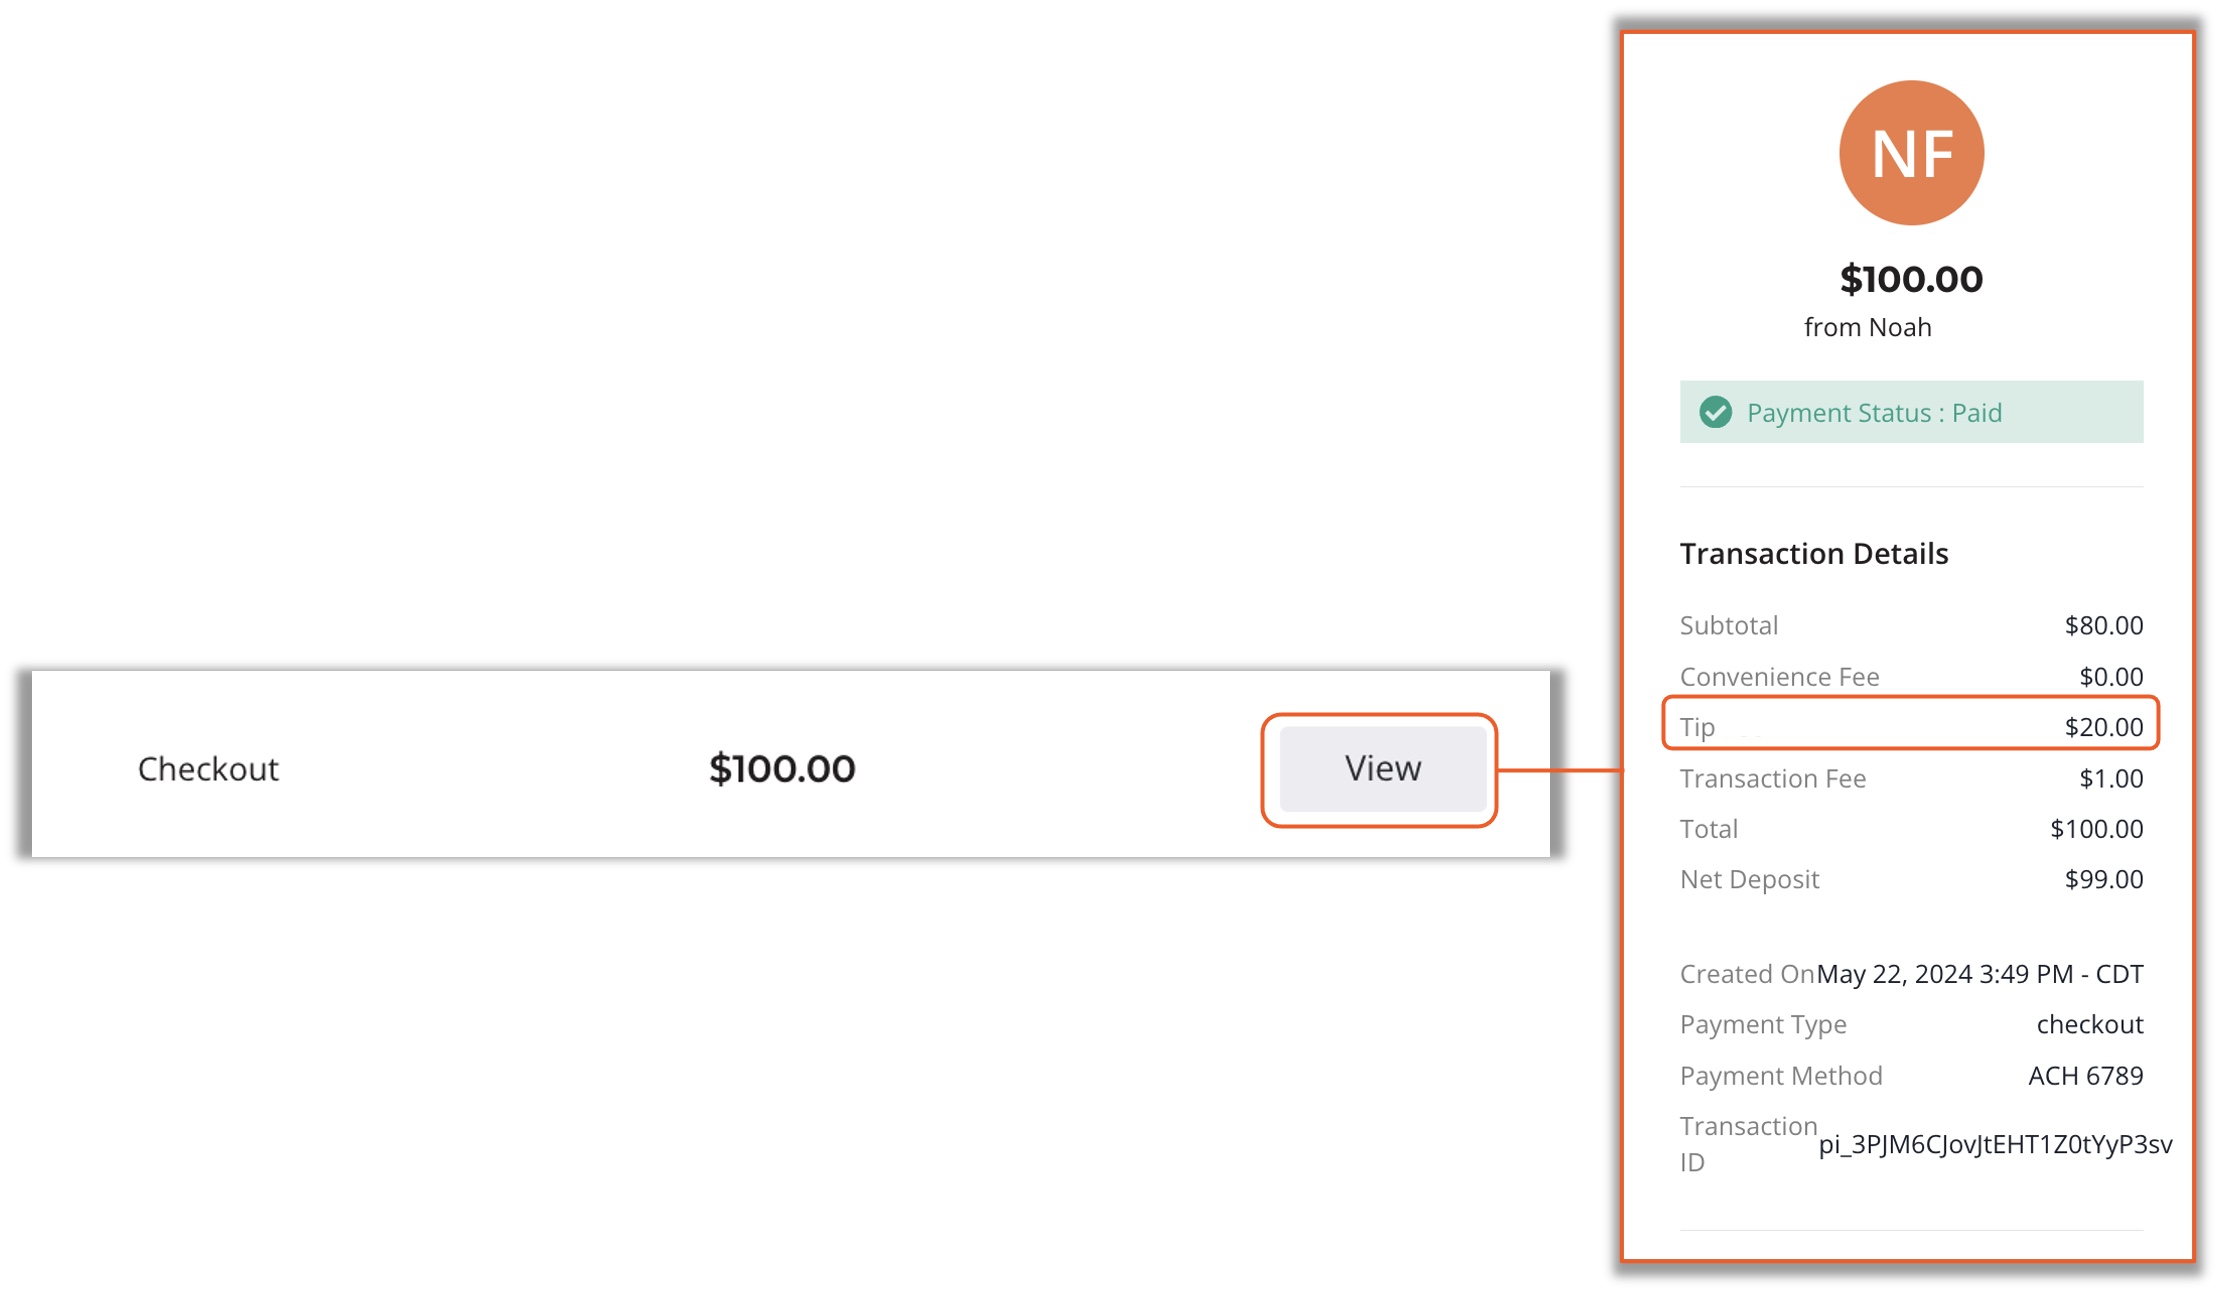
Task: Click the bold $100.00 amount in the Checkout row
Action: pos(782,769)
